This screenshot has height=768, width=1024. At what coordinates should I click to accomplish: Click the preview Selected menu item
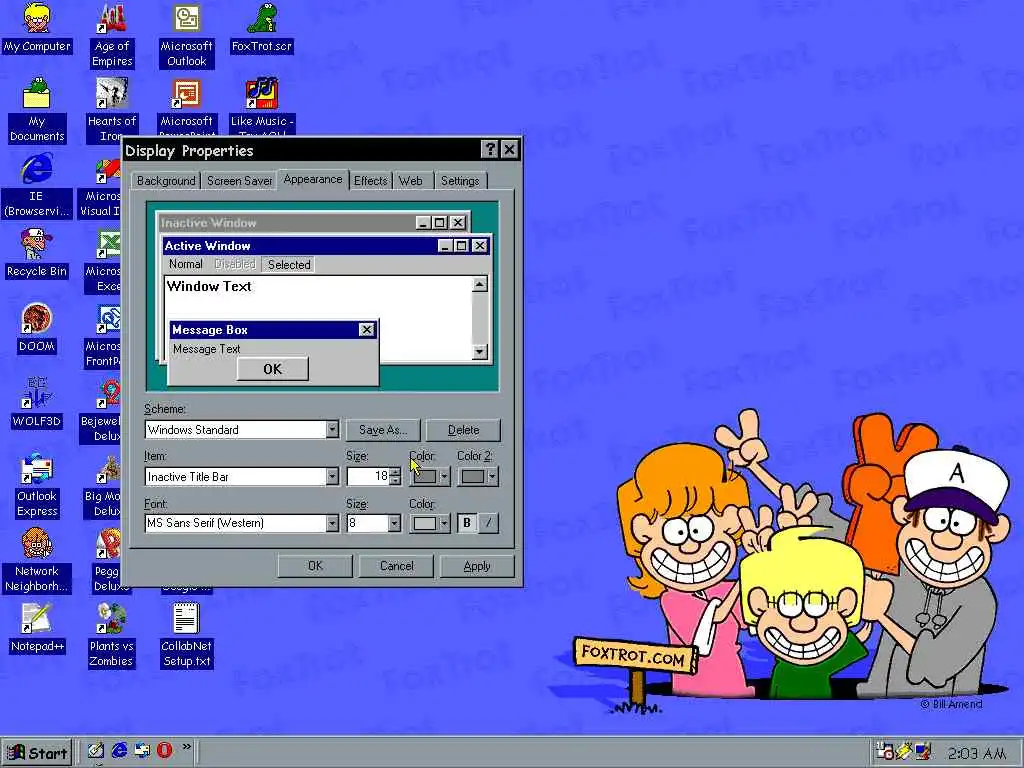pos(289,264)
